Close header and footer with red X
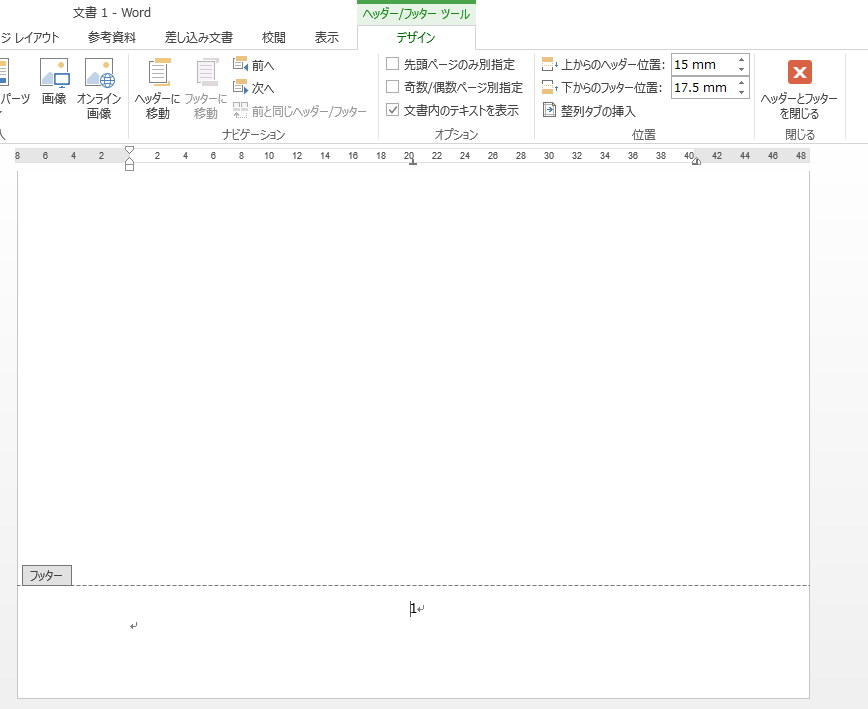Image resolution: width=868 pixels, height=709 pixels. [x=799, y=73]
